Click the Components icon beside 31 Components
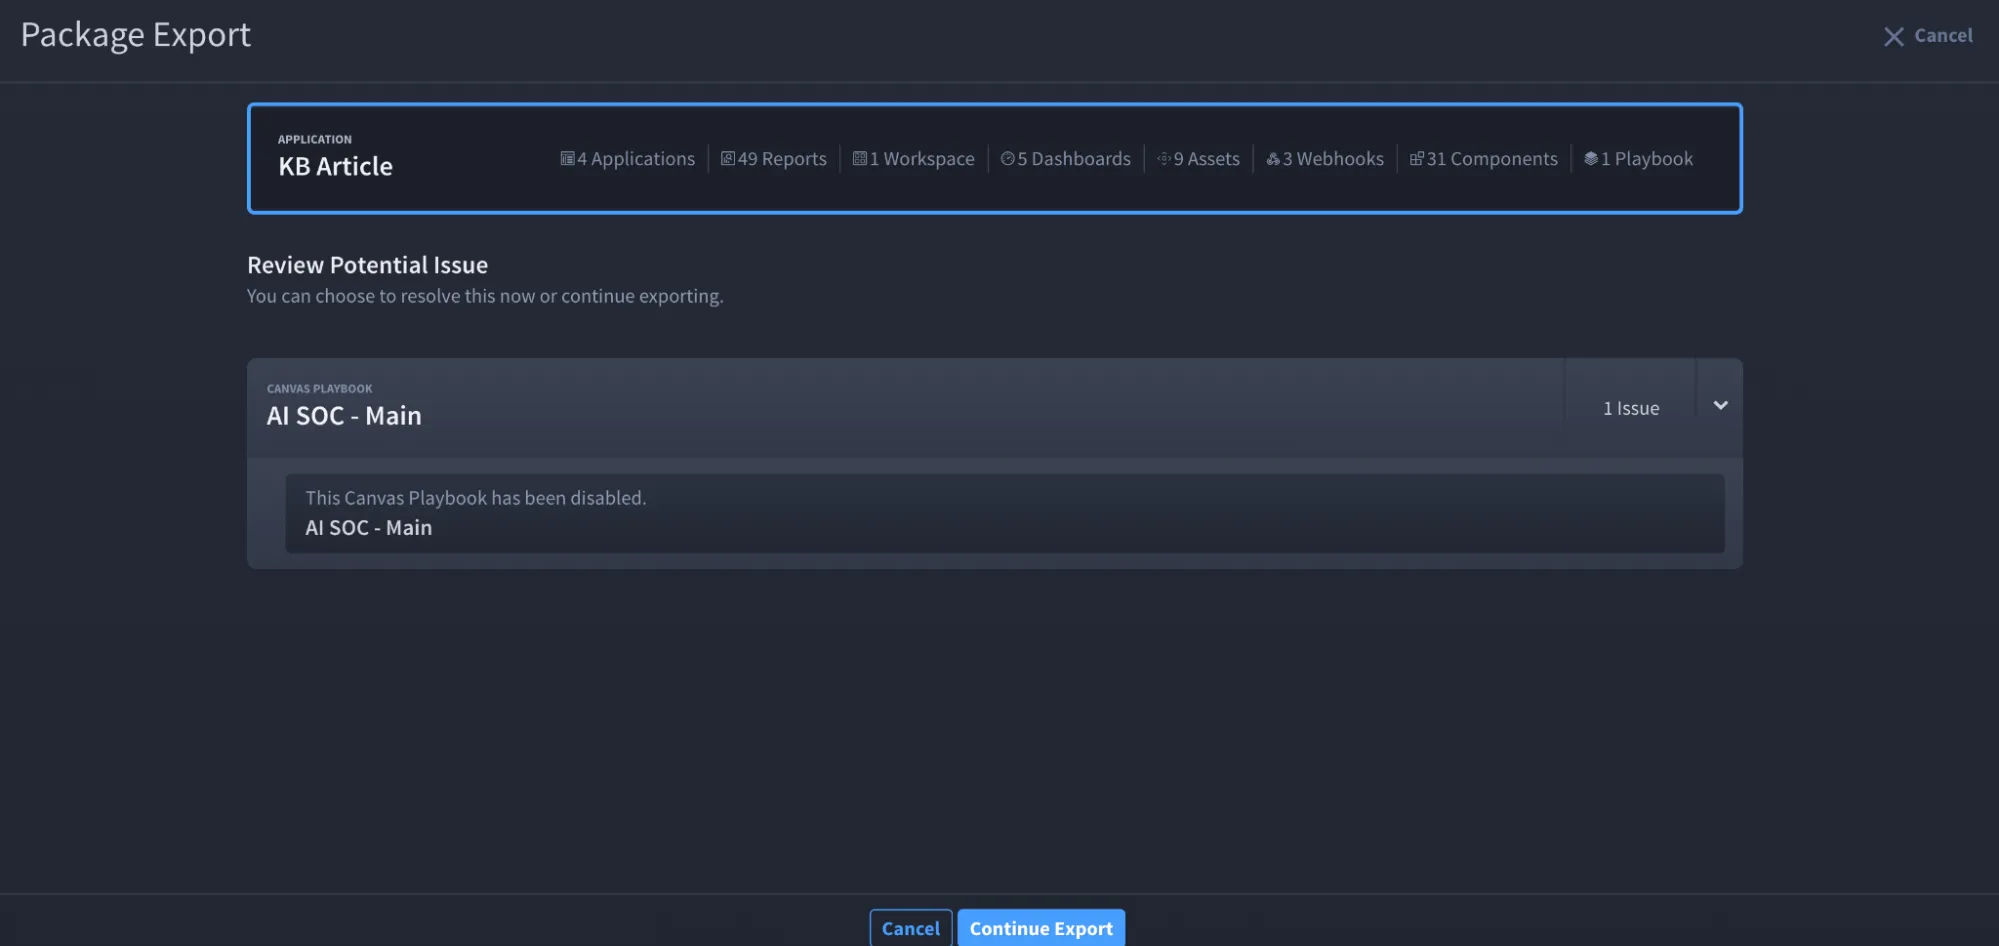 click(x=1416, y=159)
